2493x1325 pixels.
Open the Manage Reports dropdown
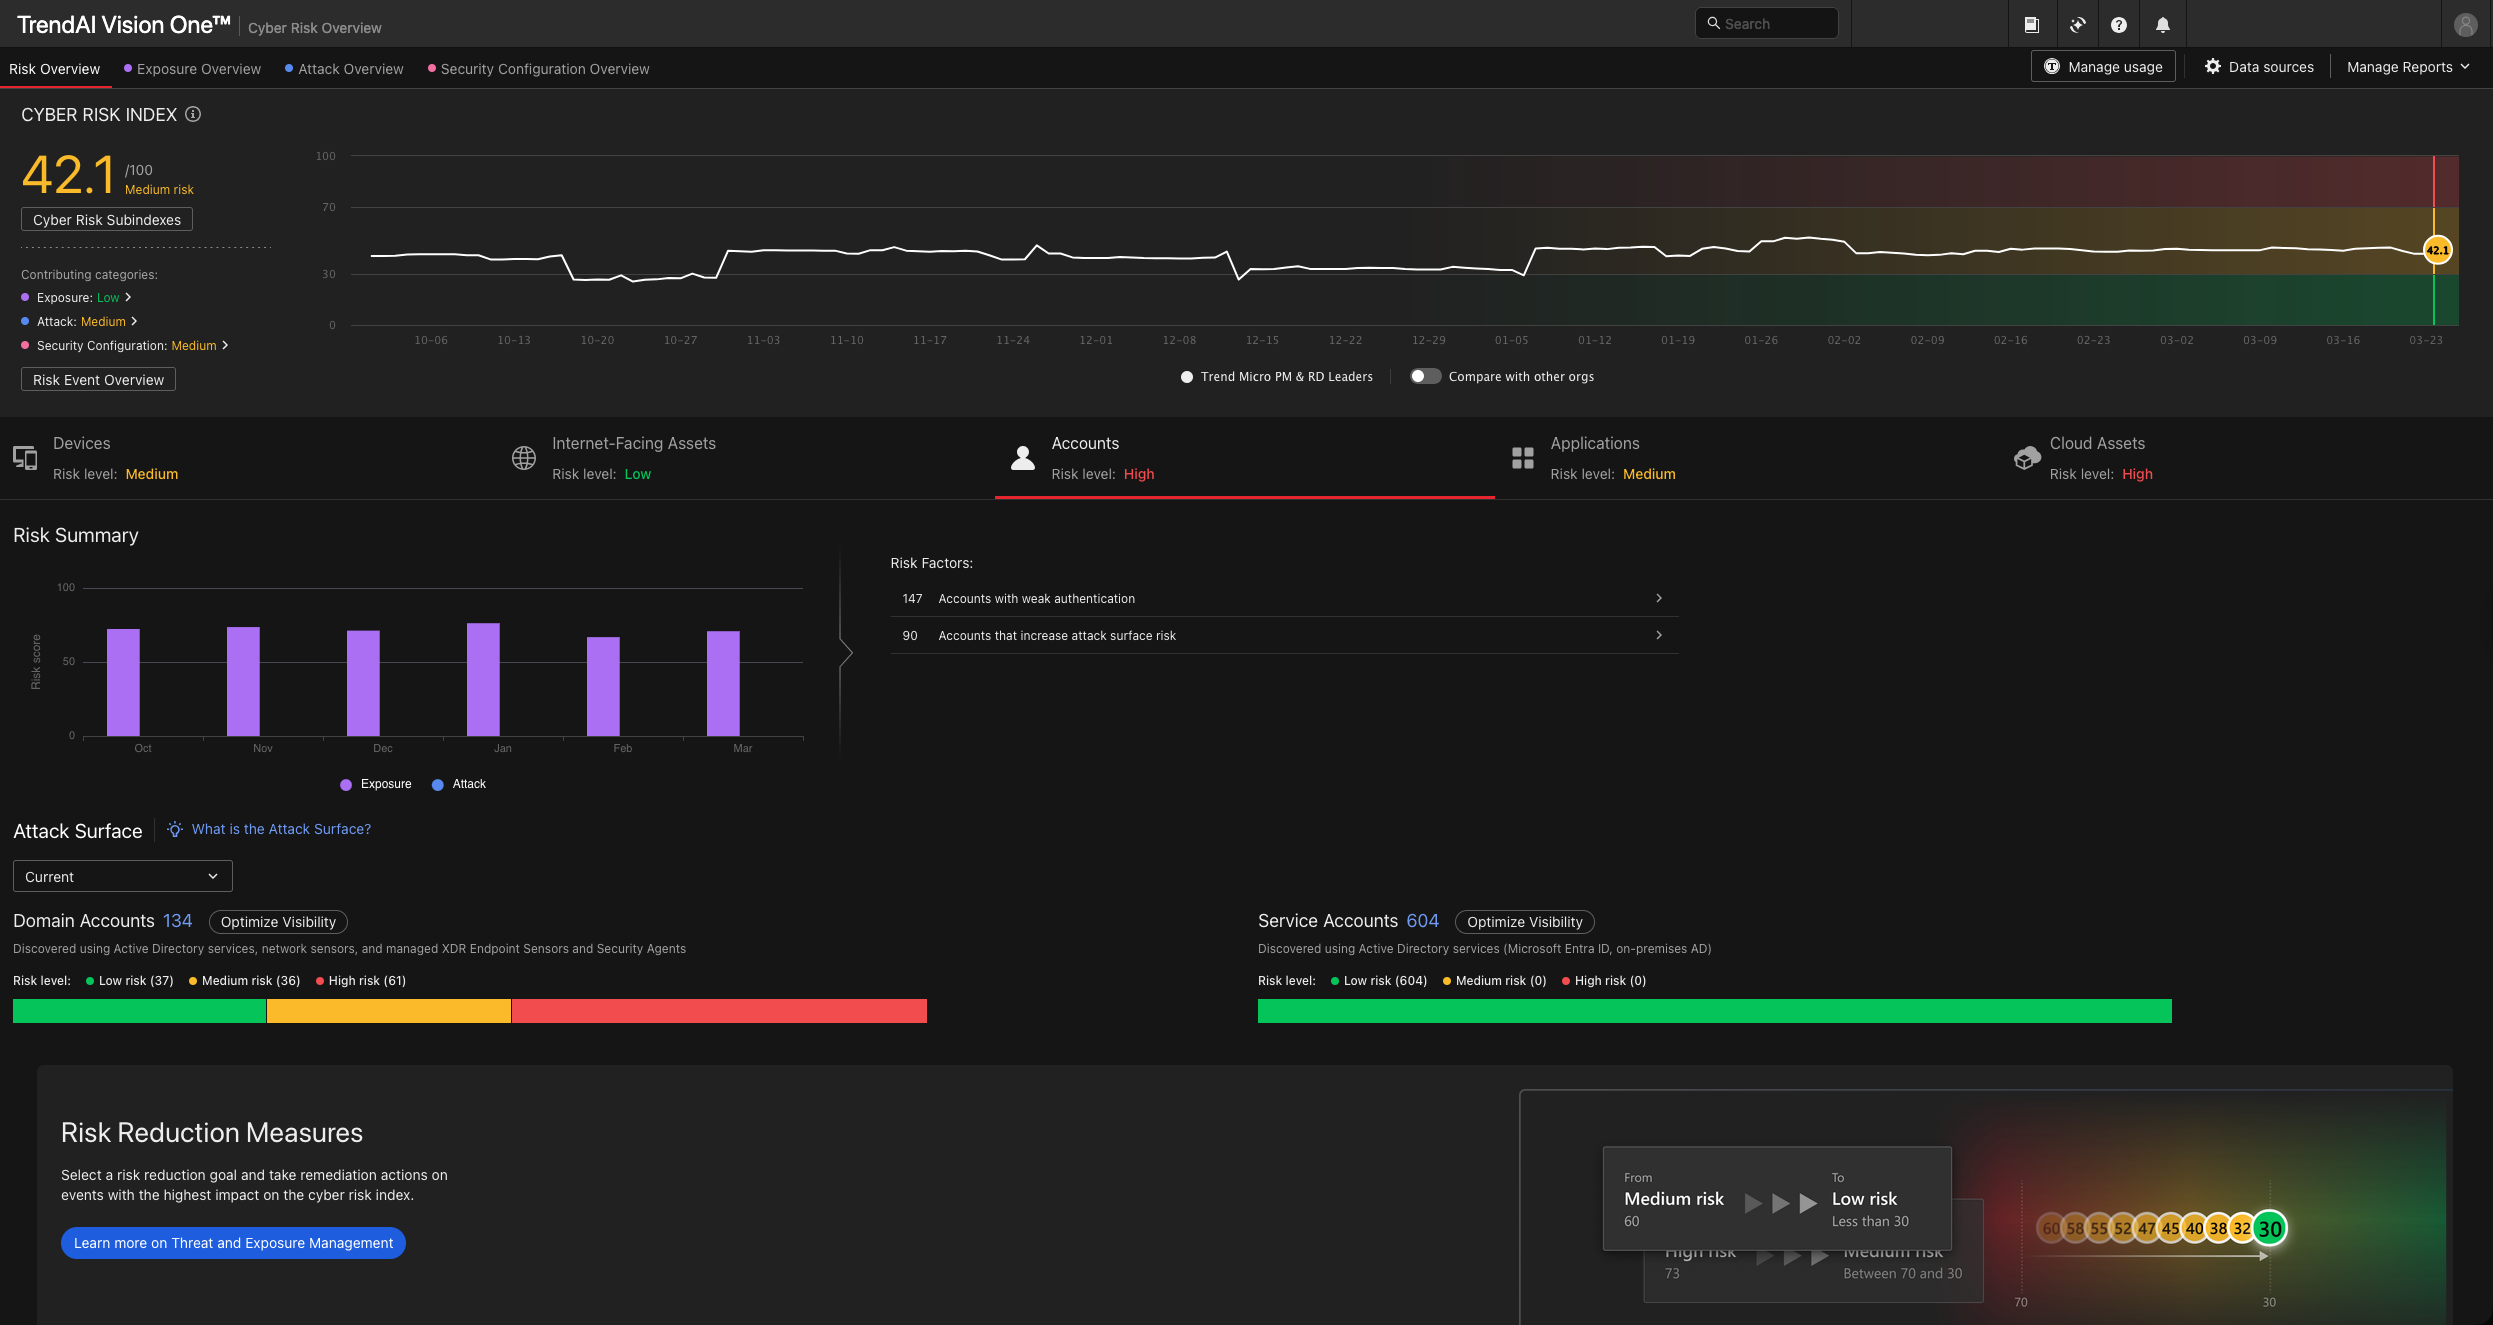[2407, 67]
